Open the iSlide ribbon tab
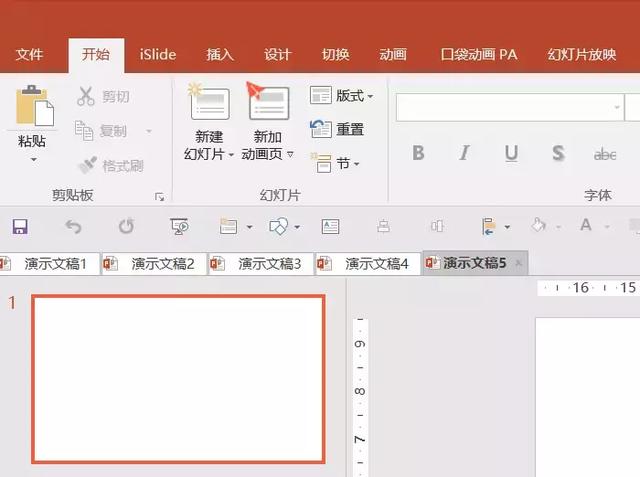640x477 pixels. click(x=158, y=55)
